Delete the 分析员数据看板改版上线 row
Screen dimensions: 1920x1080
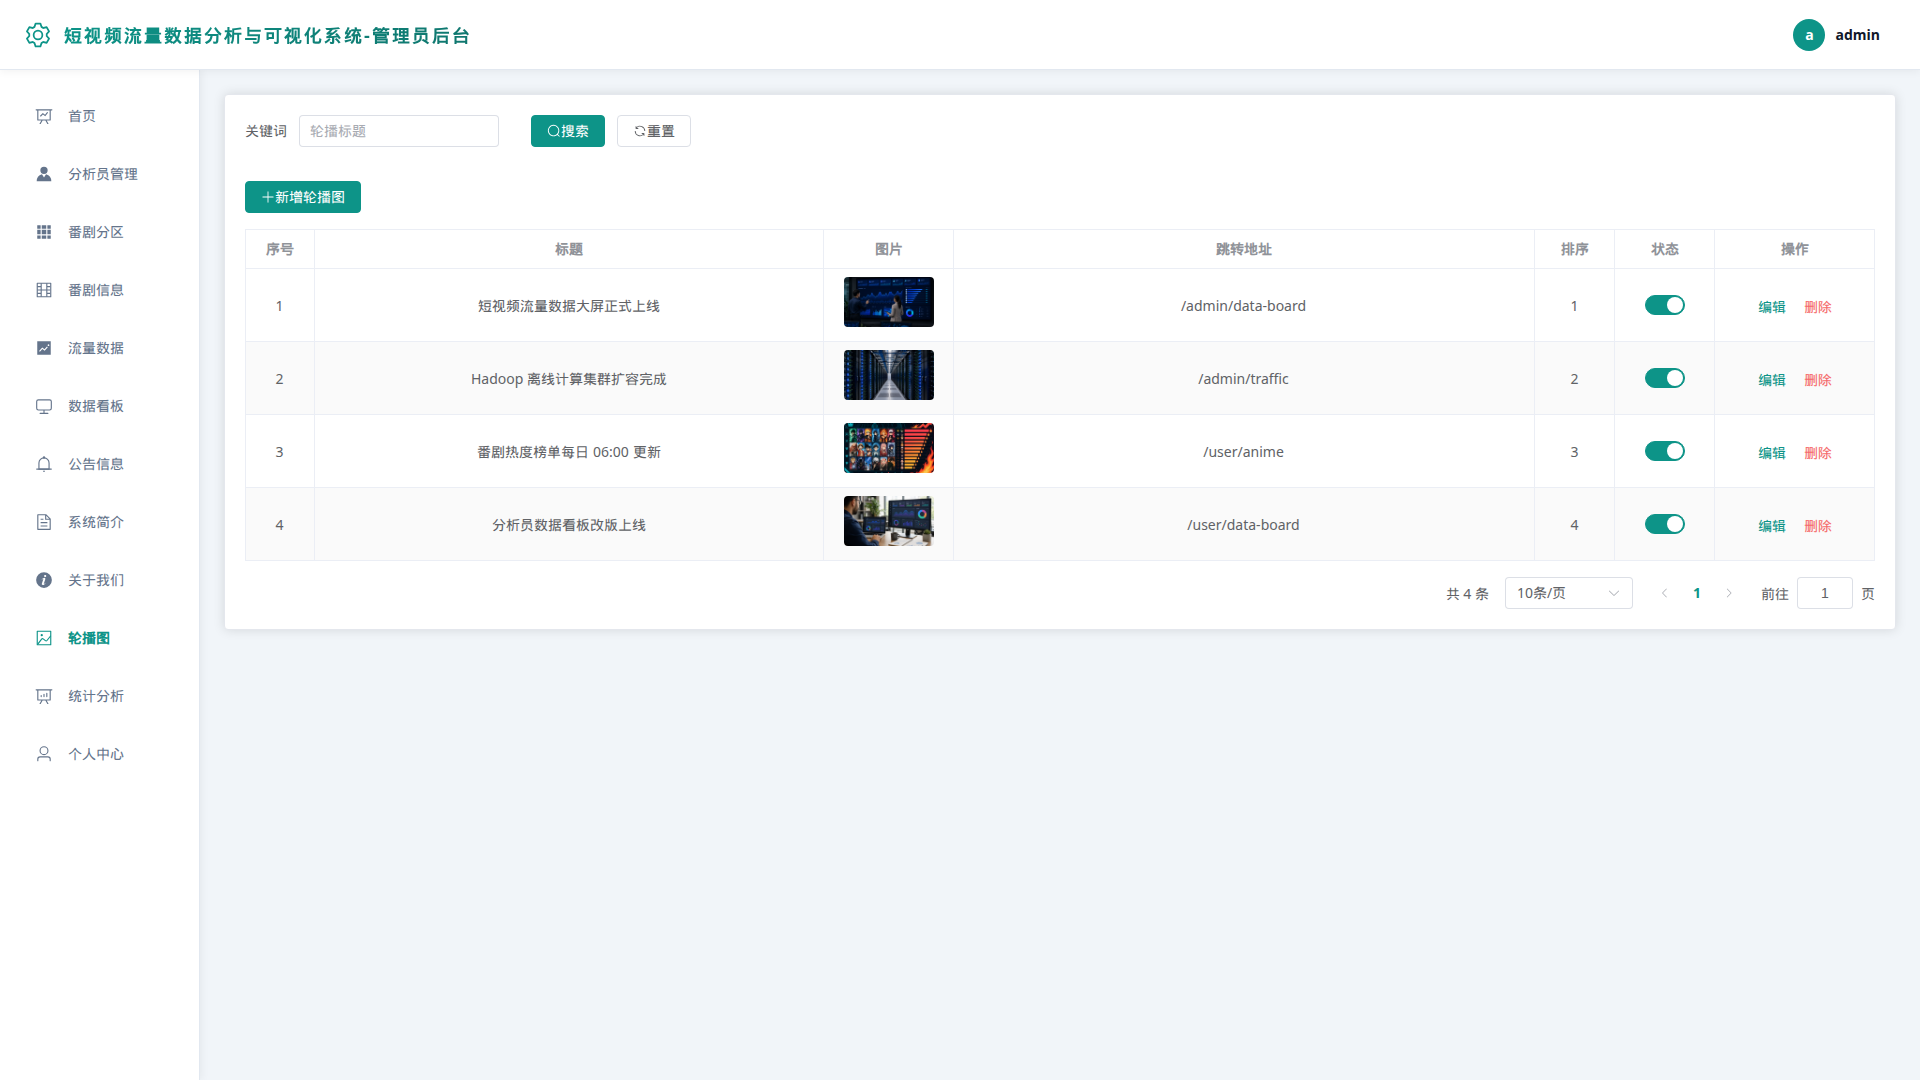pyautogui.click(x=1817, y=526)
